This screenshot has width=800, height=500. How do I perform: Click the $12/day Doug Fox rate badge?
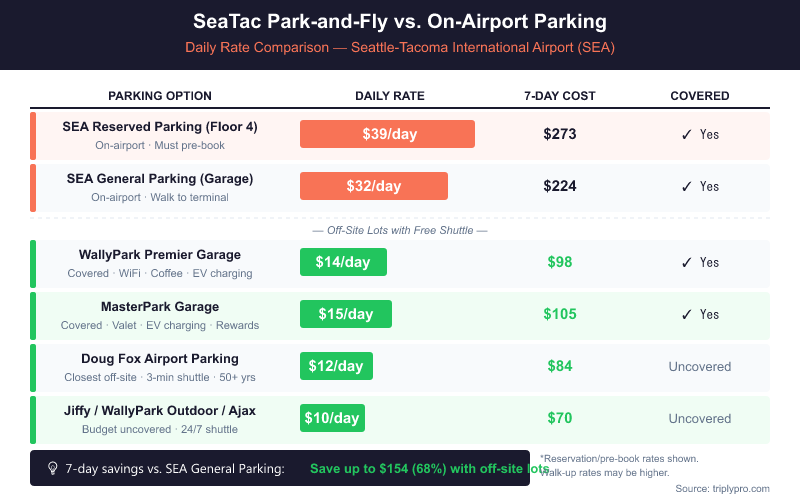pyautogui.click(x=336, y=366)
